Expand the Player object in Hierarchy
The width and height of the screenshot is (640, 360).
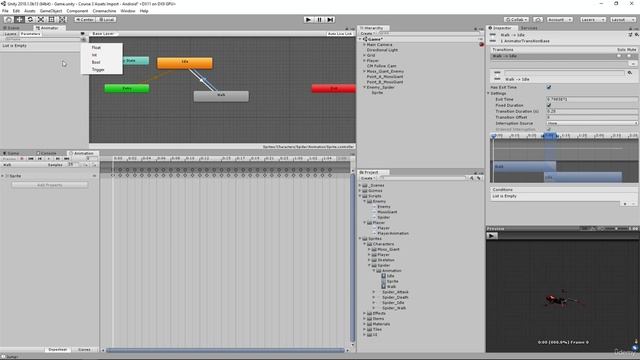point(364,60)
